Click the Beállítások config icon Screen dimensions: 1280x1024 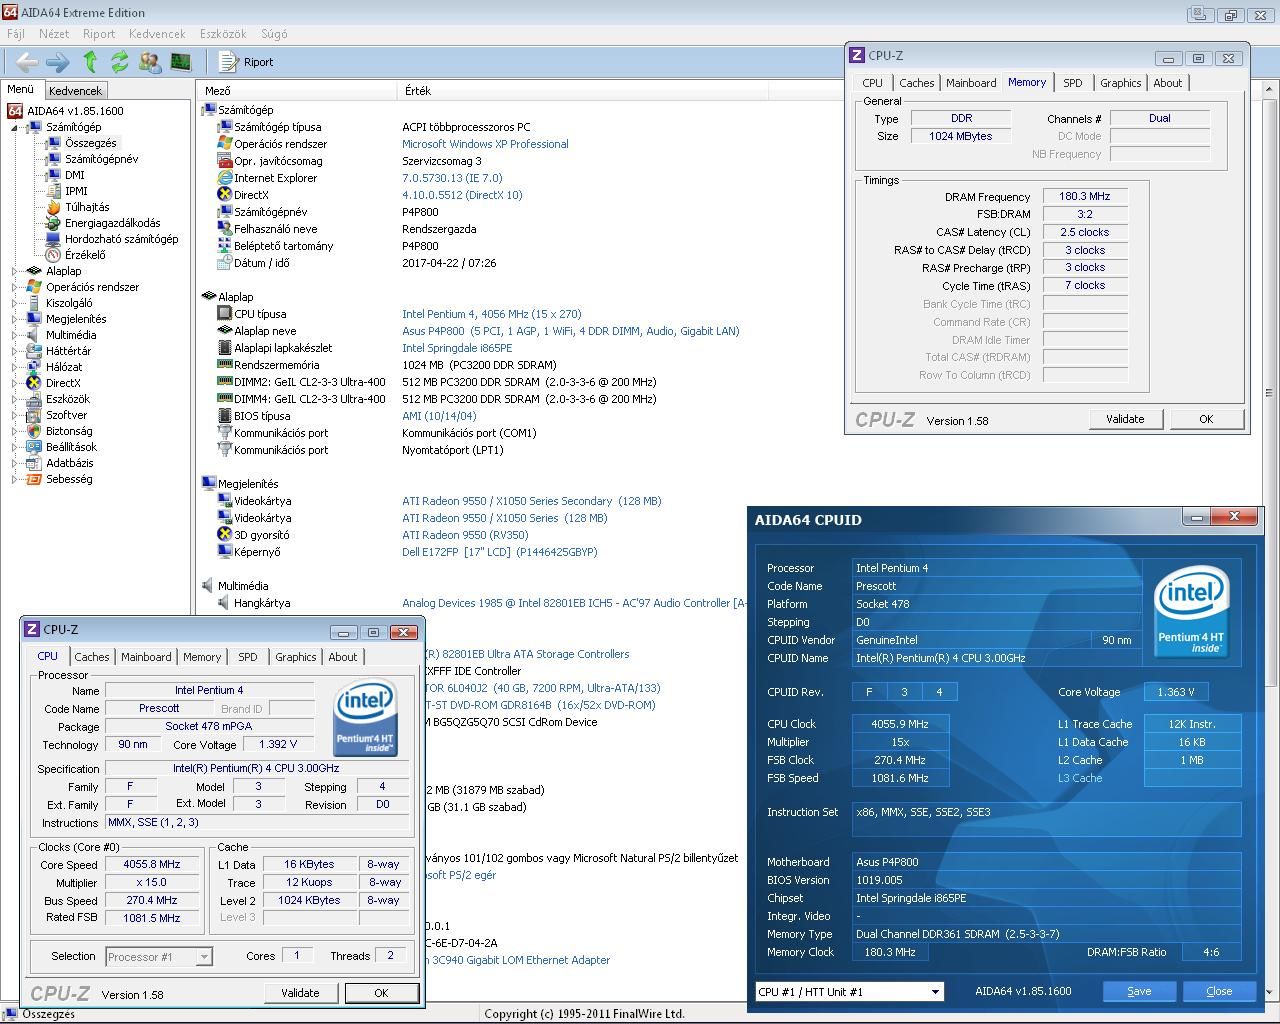(x=34, y=447)
